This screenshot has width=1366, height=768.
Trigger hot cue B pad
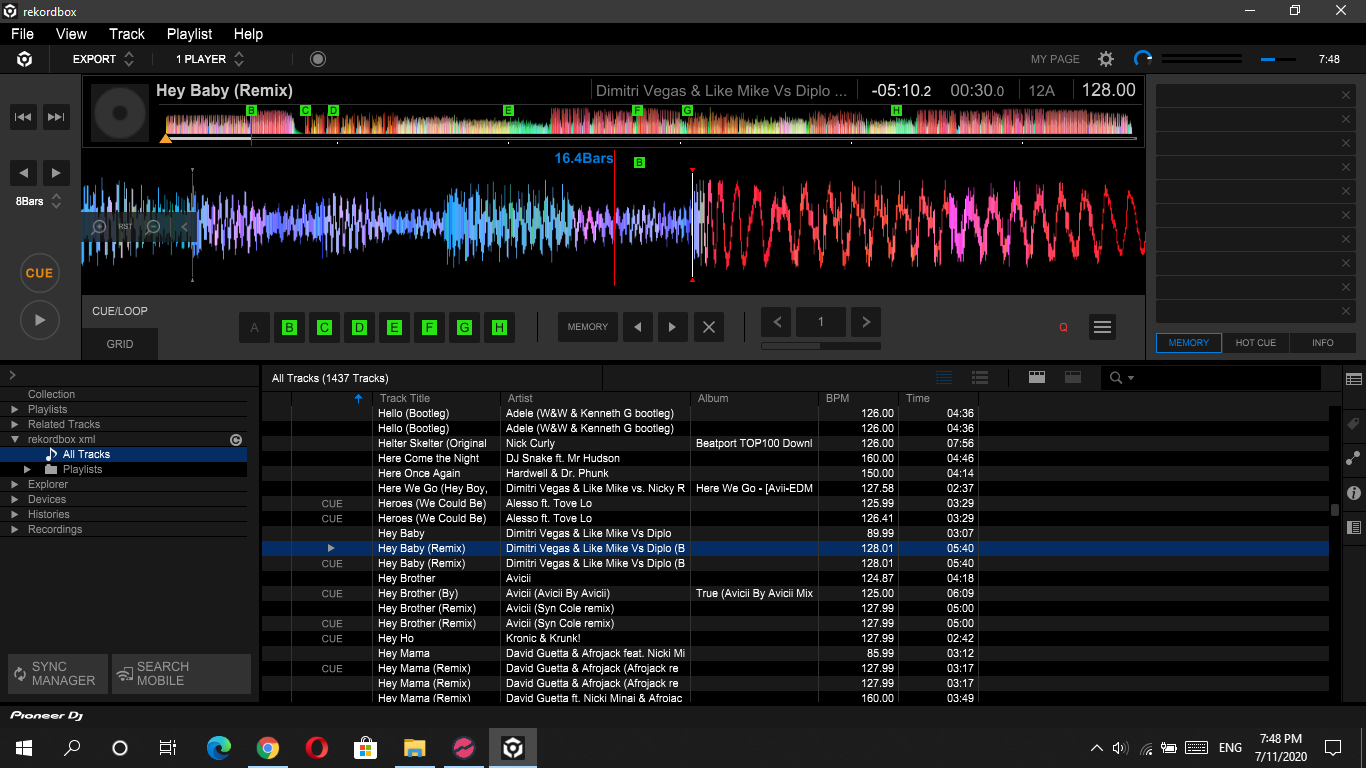coord(289,327)
